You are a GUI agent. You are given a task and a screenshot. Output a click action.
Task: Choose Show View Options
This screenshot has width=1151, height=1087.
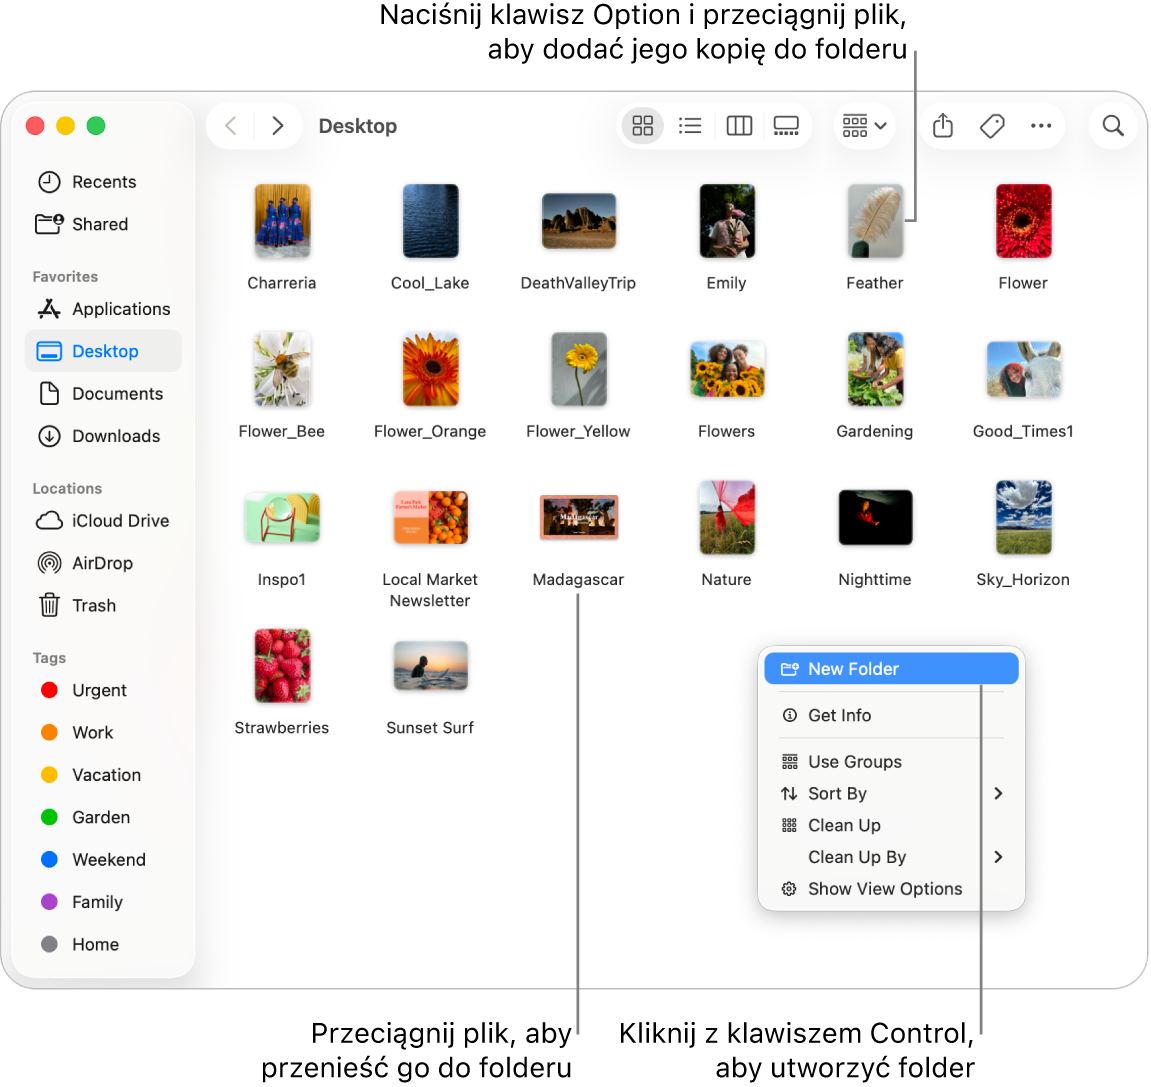pyautogui.click(x=884, y=888)
